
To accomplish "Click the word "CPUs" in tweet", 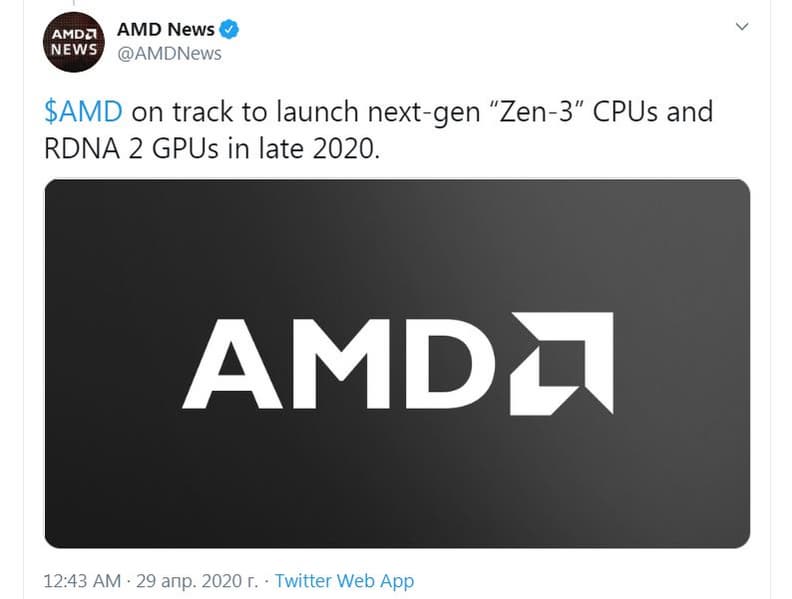I will coord(624,110).
